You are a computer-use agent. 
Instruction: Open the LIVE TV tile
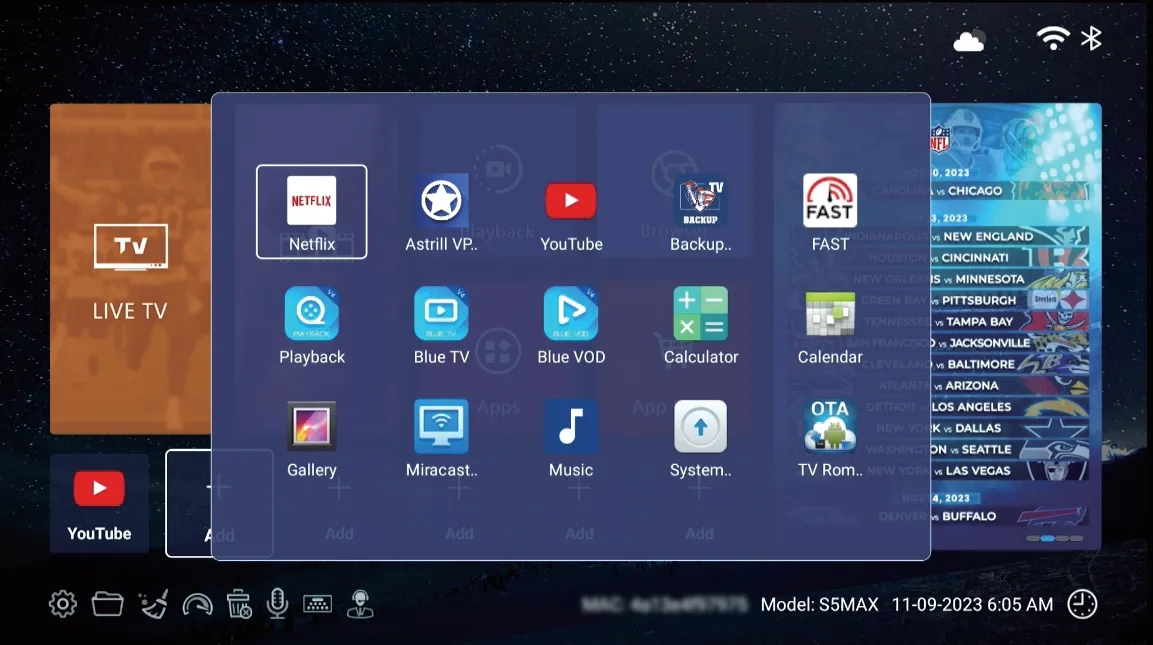coord(130,269)
